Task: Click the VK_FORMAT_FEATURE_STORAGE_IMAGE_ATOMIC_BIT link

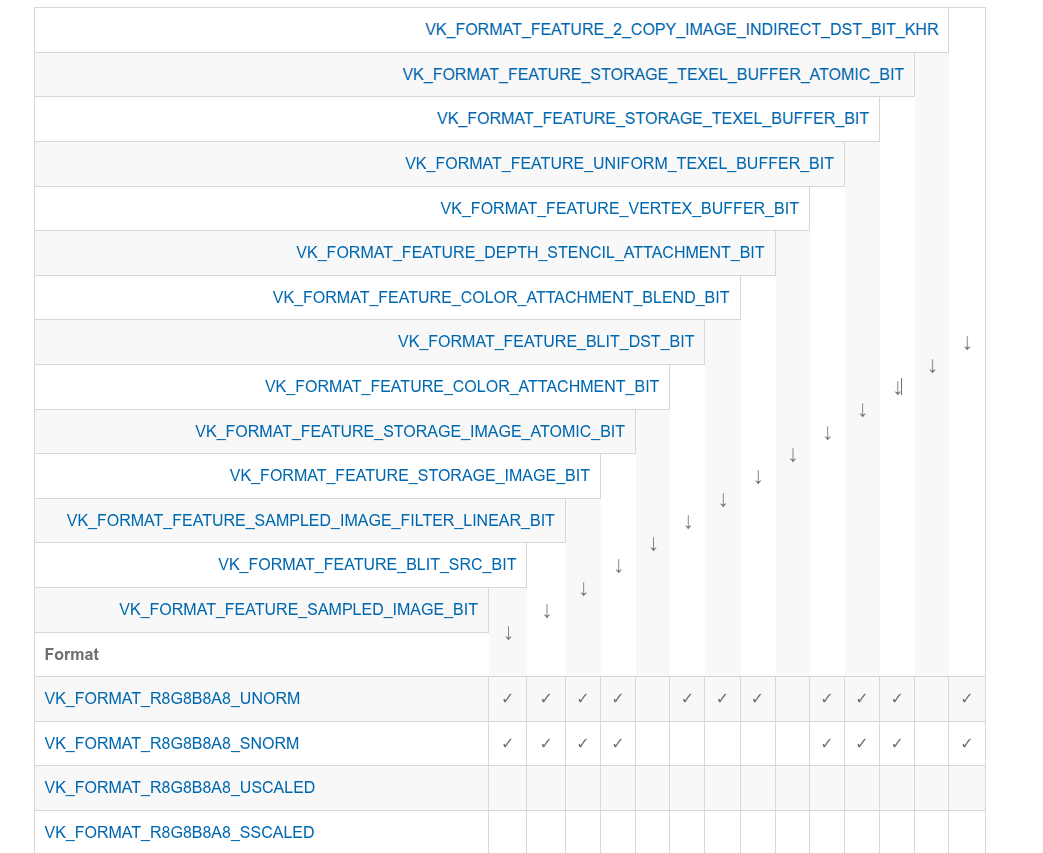Action: click(410, 432)
